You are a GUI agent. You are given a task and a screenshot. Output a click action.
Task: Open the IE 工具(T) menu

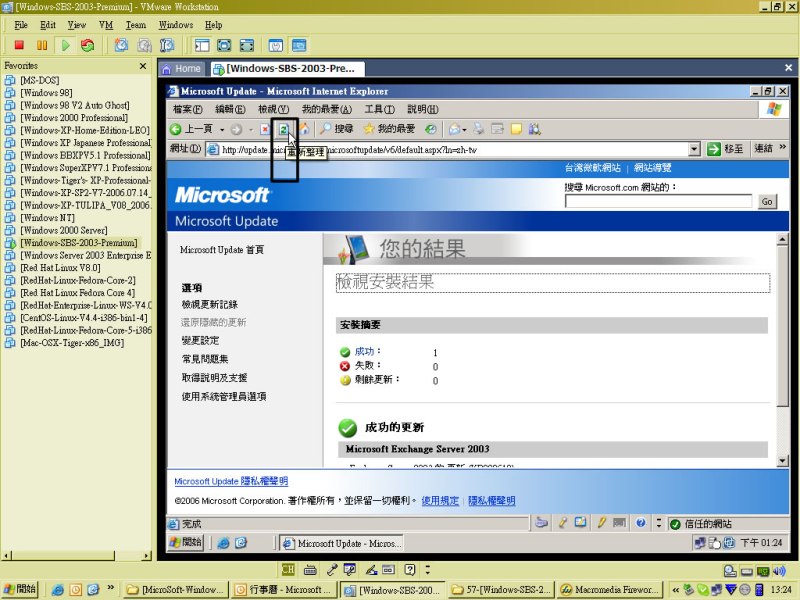pyautogui.click(x=380, y=109)
